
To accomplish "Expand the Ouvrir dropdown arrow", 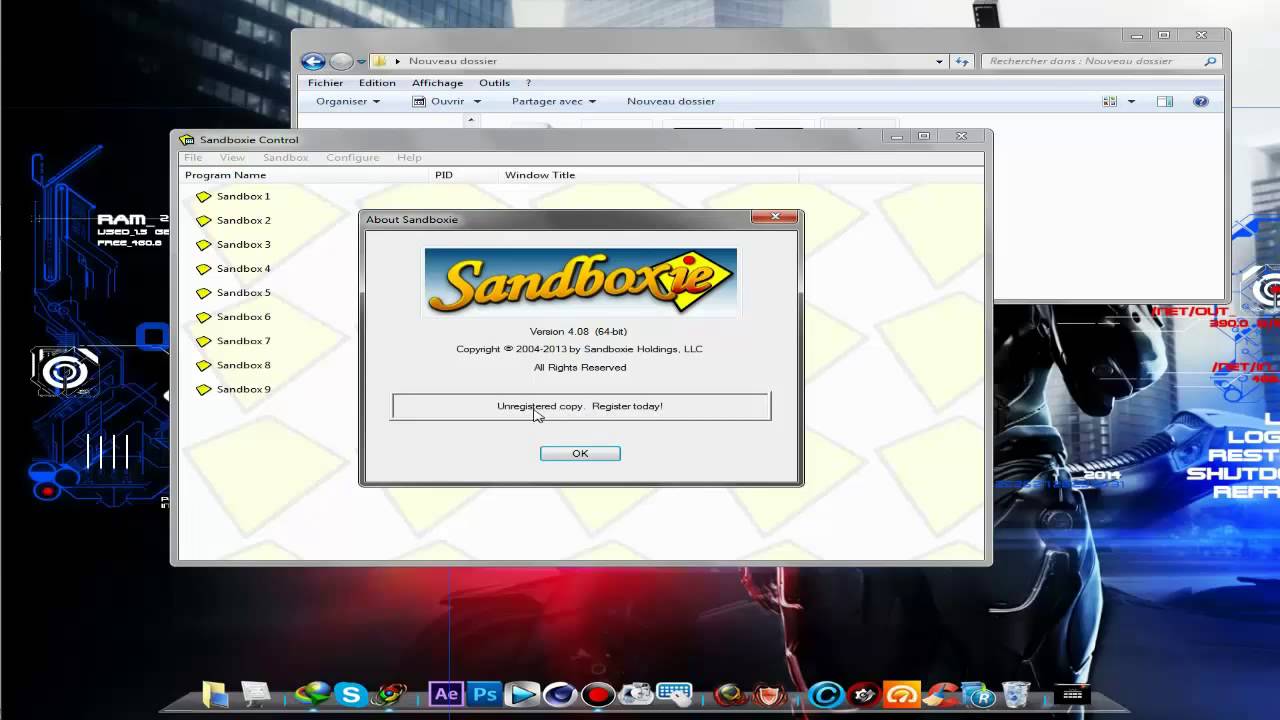I will [x=477, y=101].
